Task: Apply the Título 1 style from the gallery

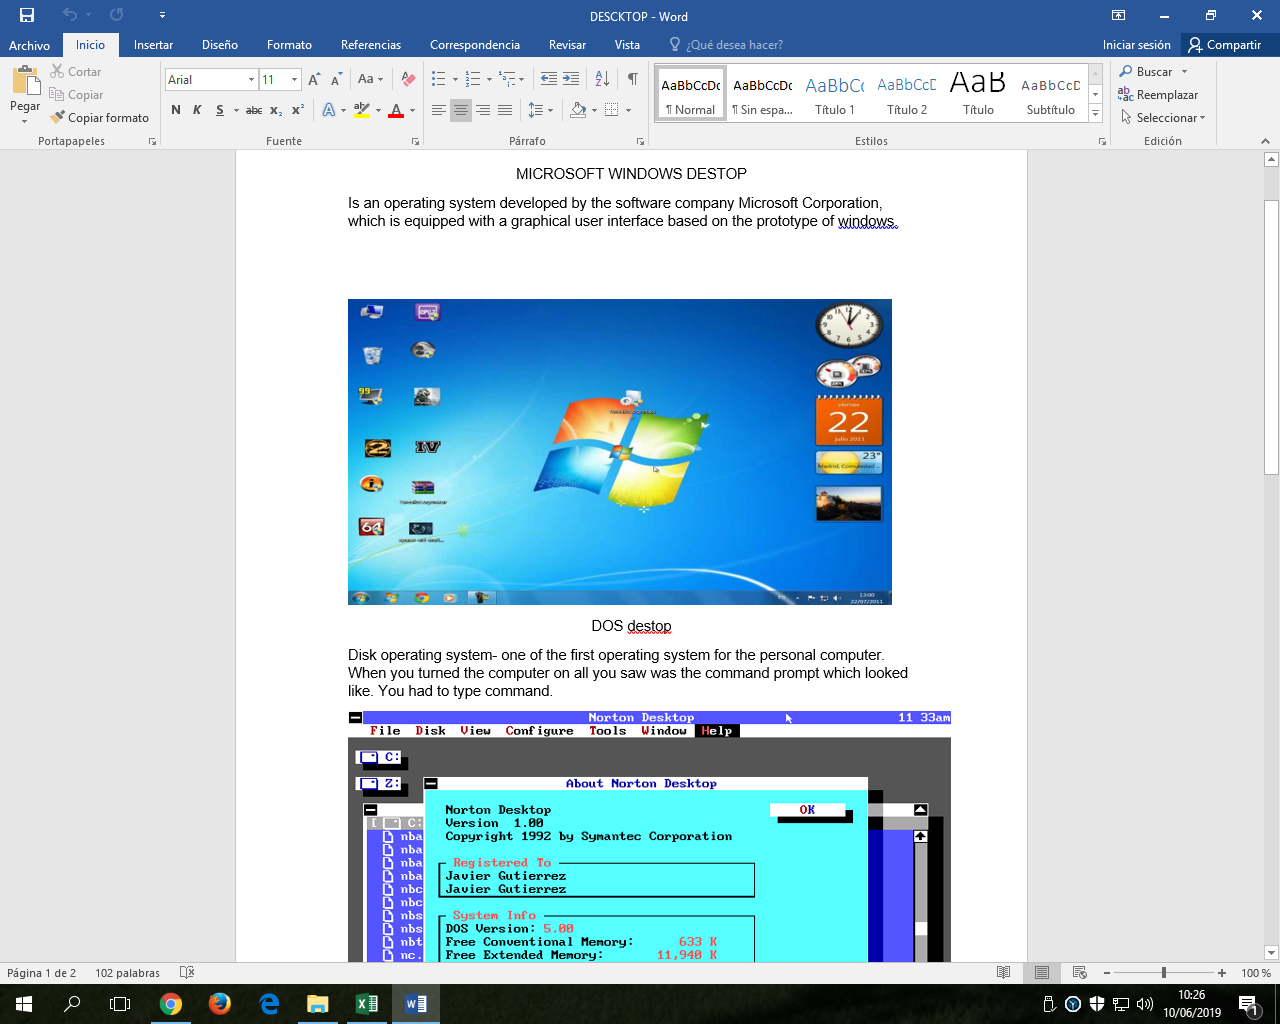Action: [835, 94]
